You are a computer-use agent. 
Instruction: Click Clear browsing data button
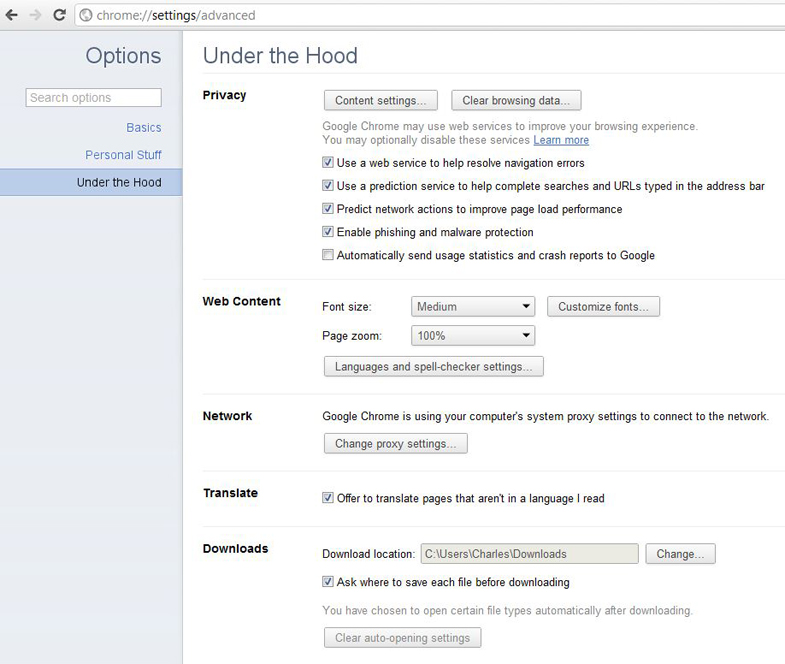point(516,100)
